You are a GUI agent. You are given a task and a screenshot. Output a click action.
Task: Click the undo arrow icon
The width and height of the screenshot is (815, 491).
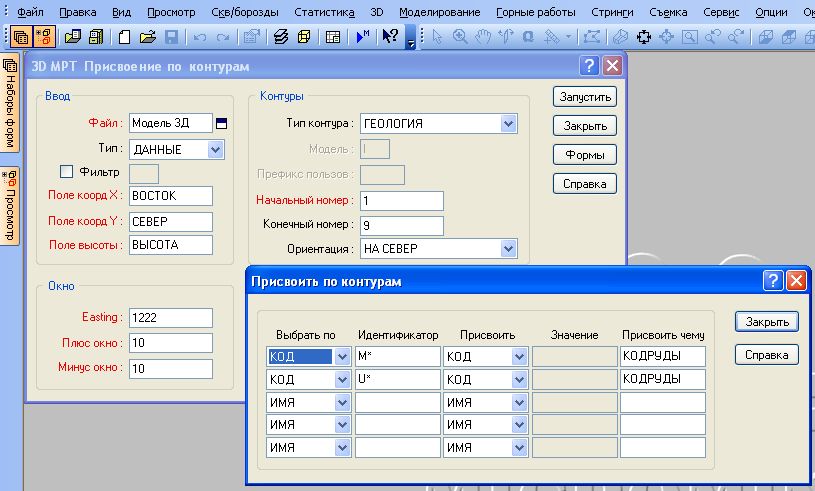click(200, 37)
